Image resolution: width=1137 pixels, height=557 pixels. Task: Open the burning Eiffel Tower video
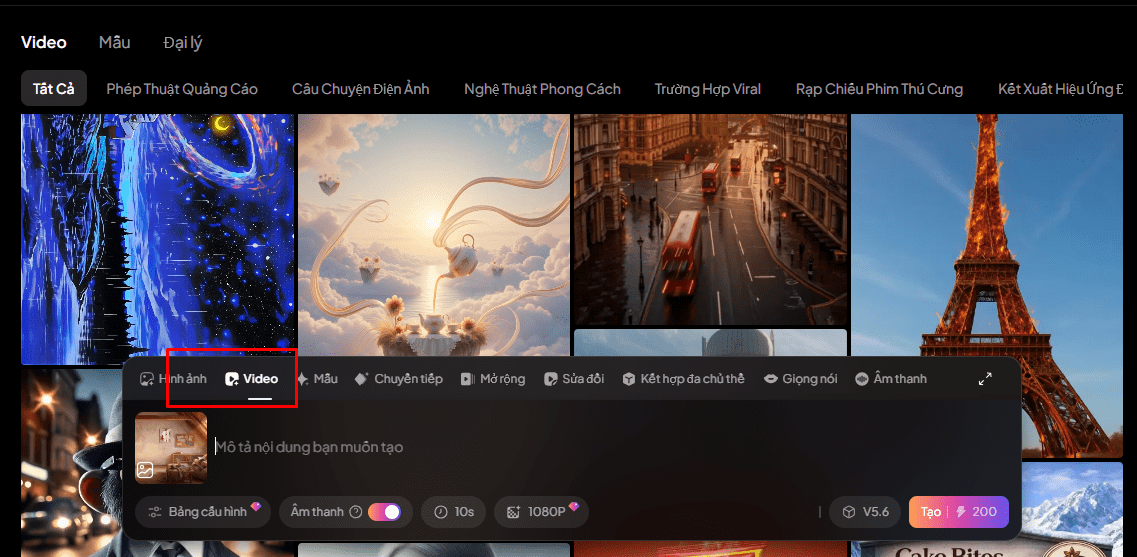click(x=986, y=286)
